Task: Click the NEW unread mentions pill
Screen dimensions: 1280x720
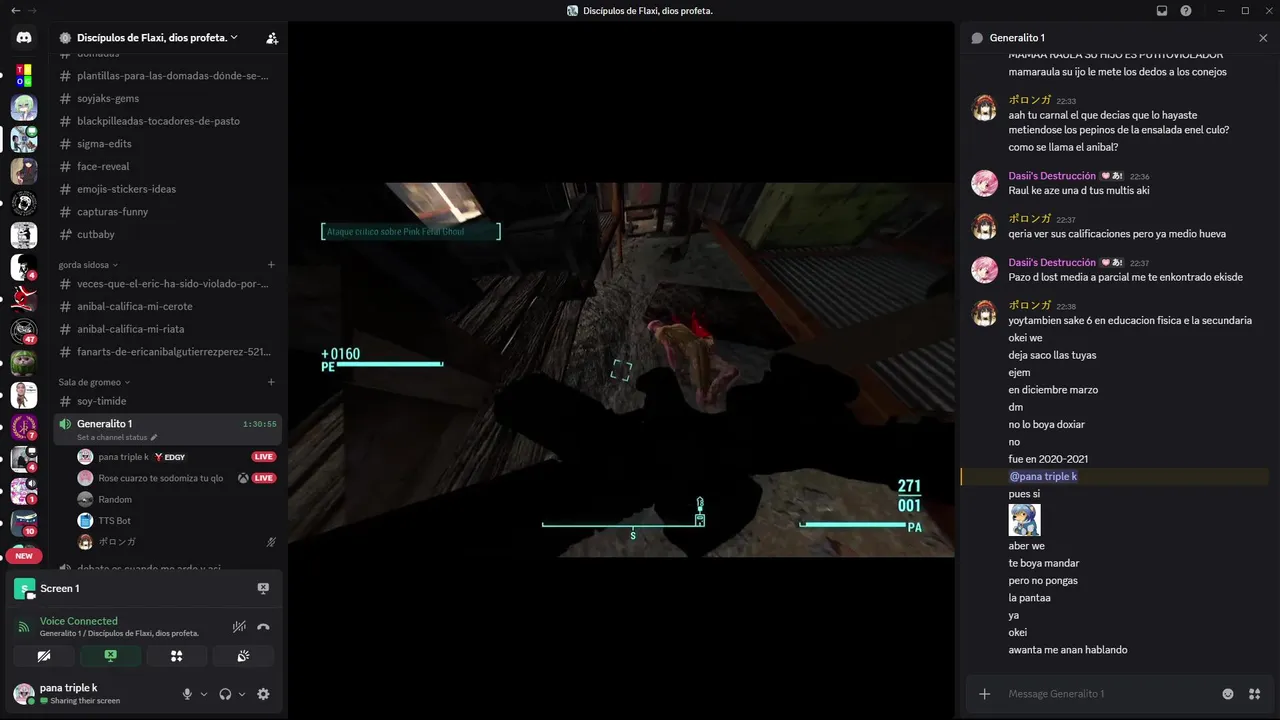Action: pos(24,556)
